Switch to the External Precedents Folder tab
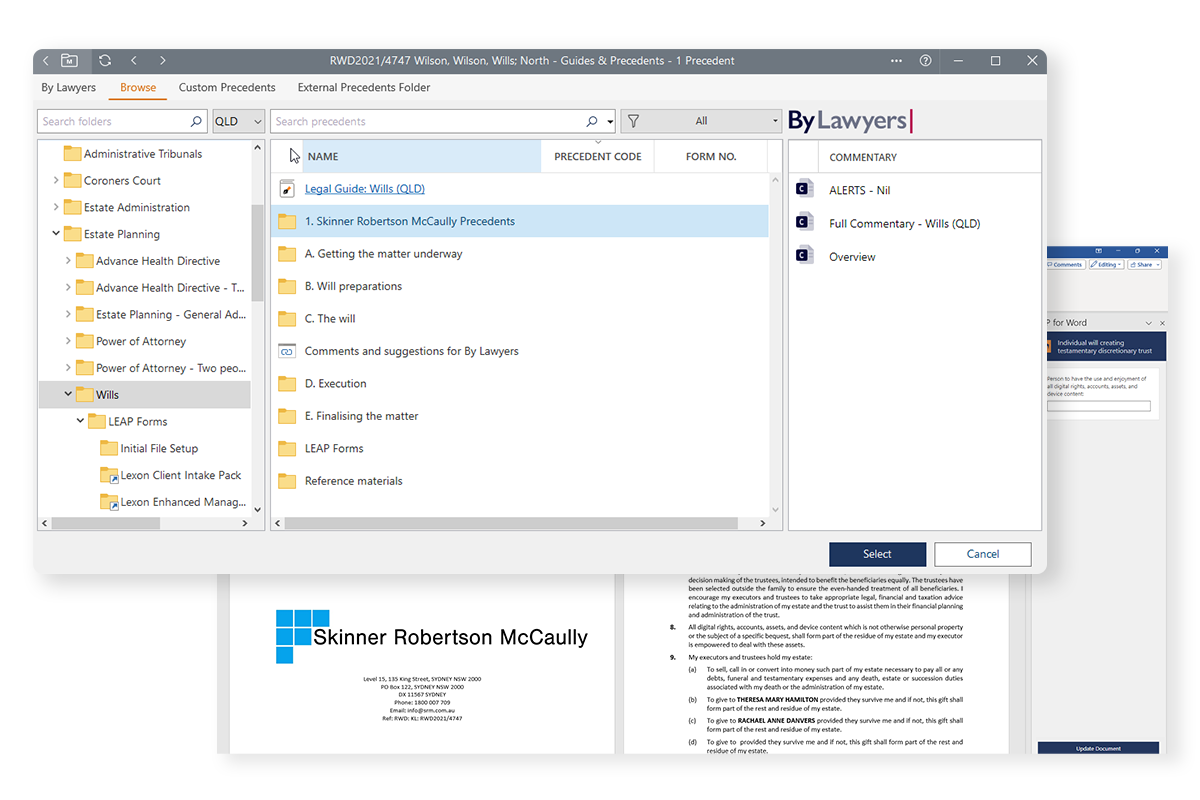Image resolution: width=1200 pixels, height=800 pixels. coord(364,88)
